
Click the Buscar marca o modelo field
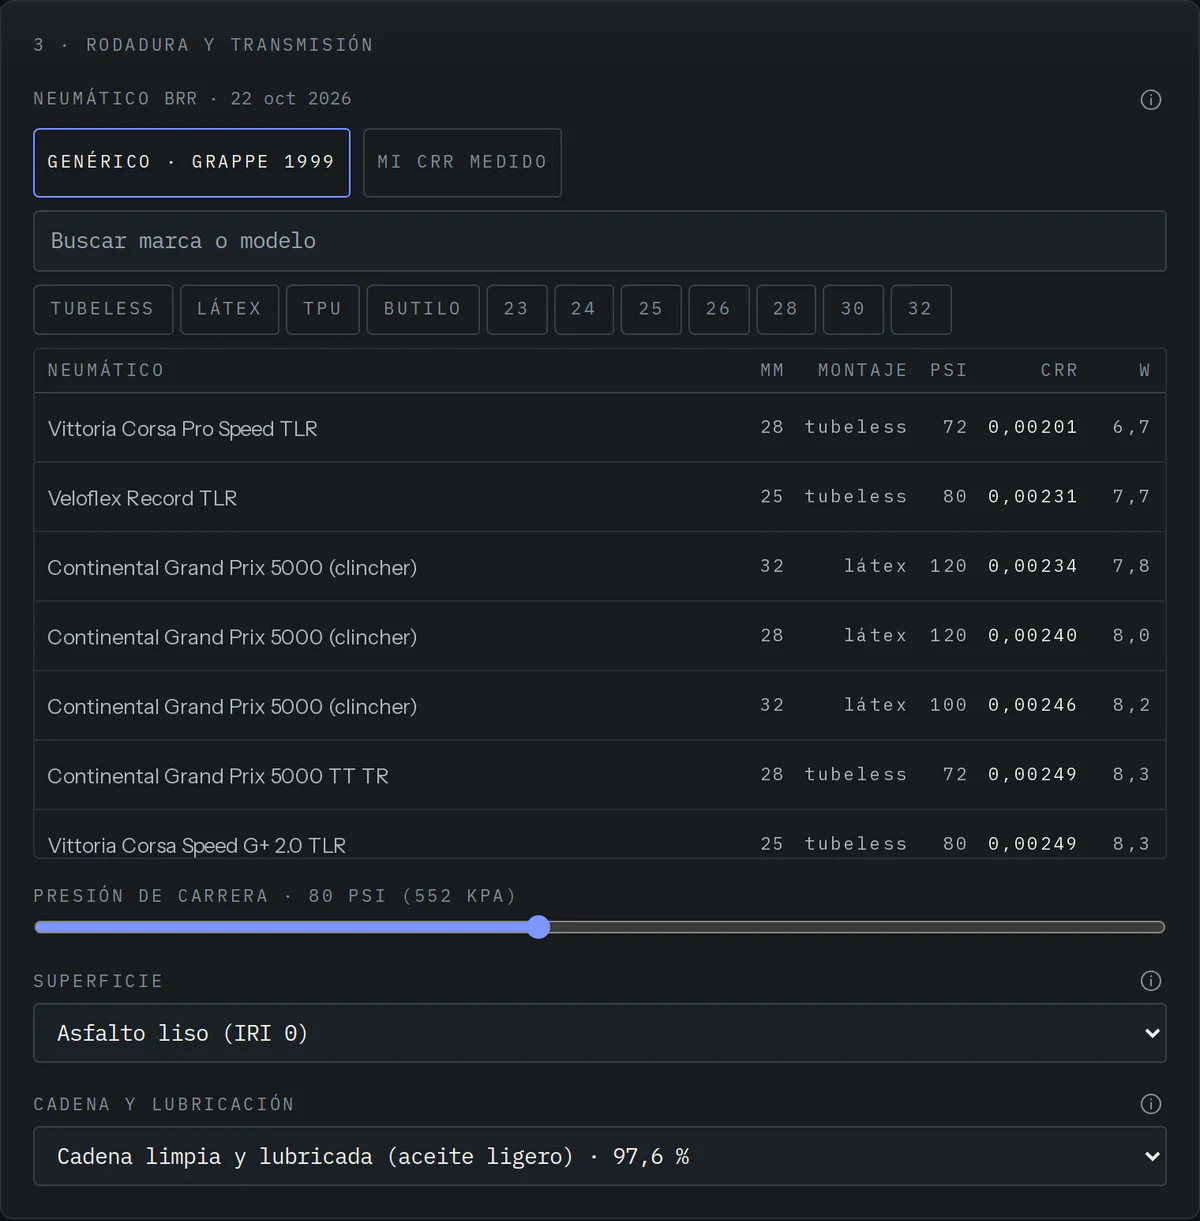point(600,241)
